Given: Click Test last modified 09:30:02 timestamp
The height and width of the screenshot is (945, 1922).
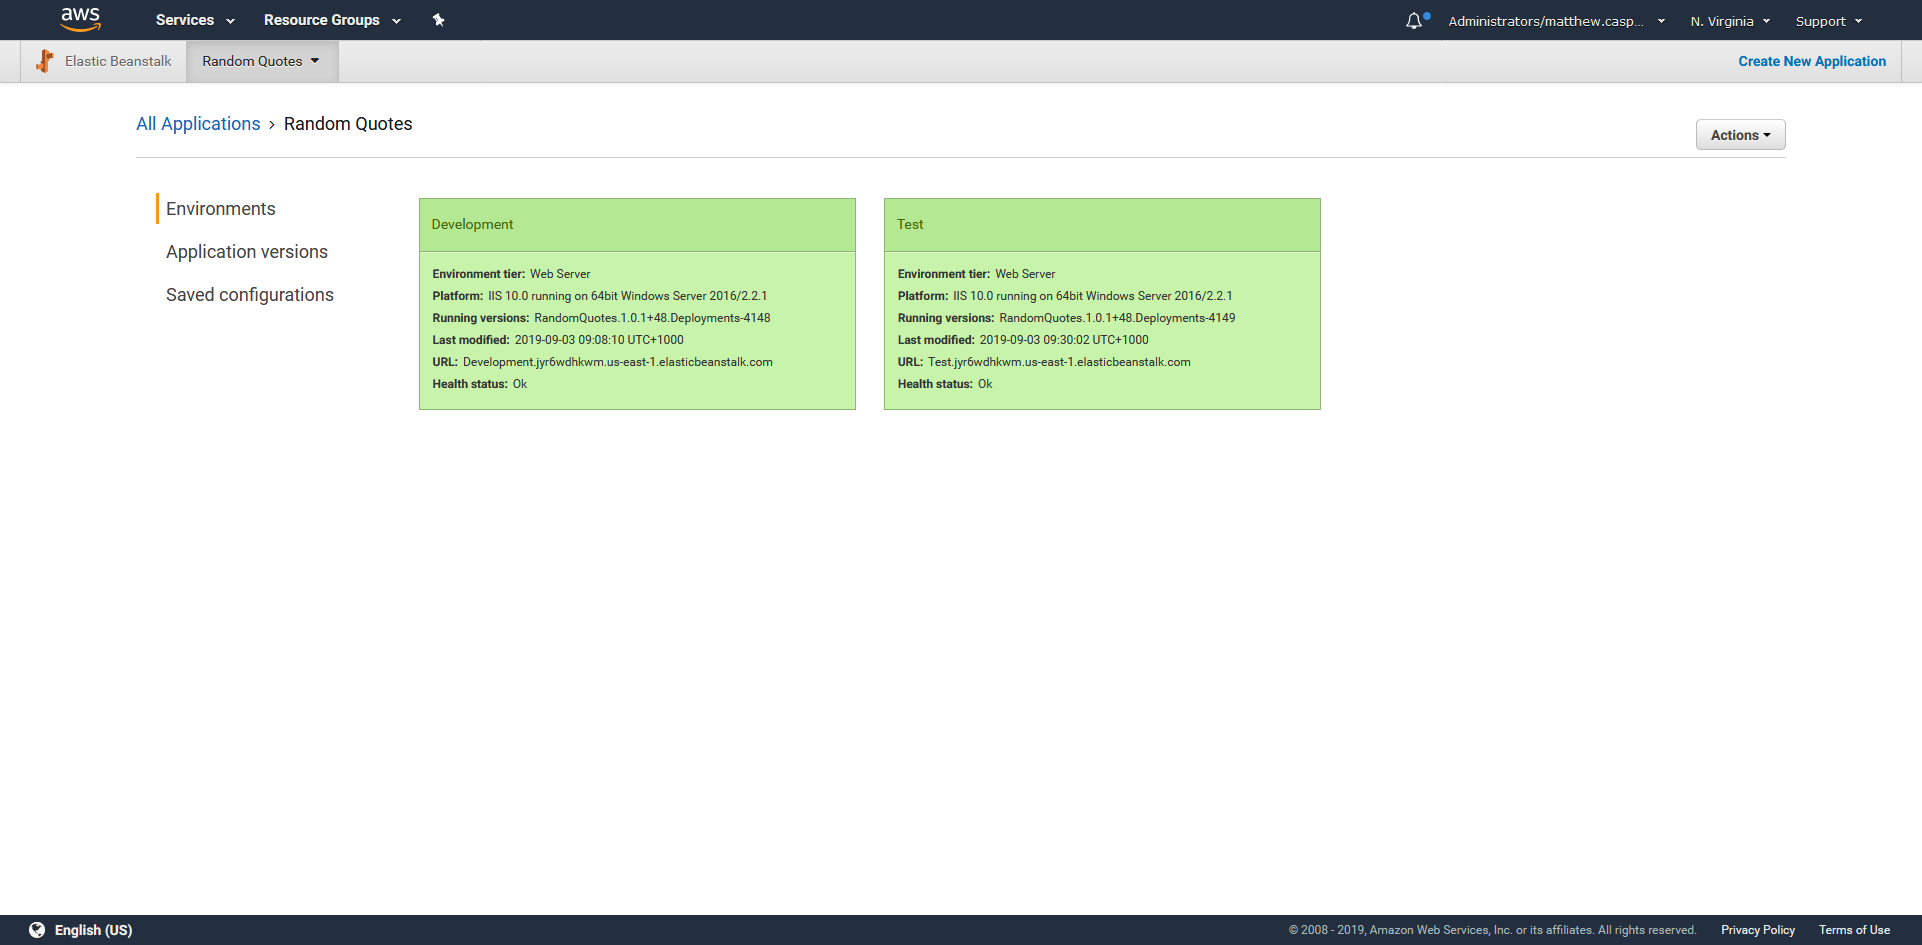Looking at the screenshot, I should tap(1064, 340).
